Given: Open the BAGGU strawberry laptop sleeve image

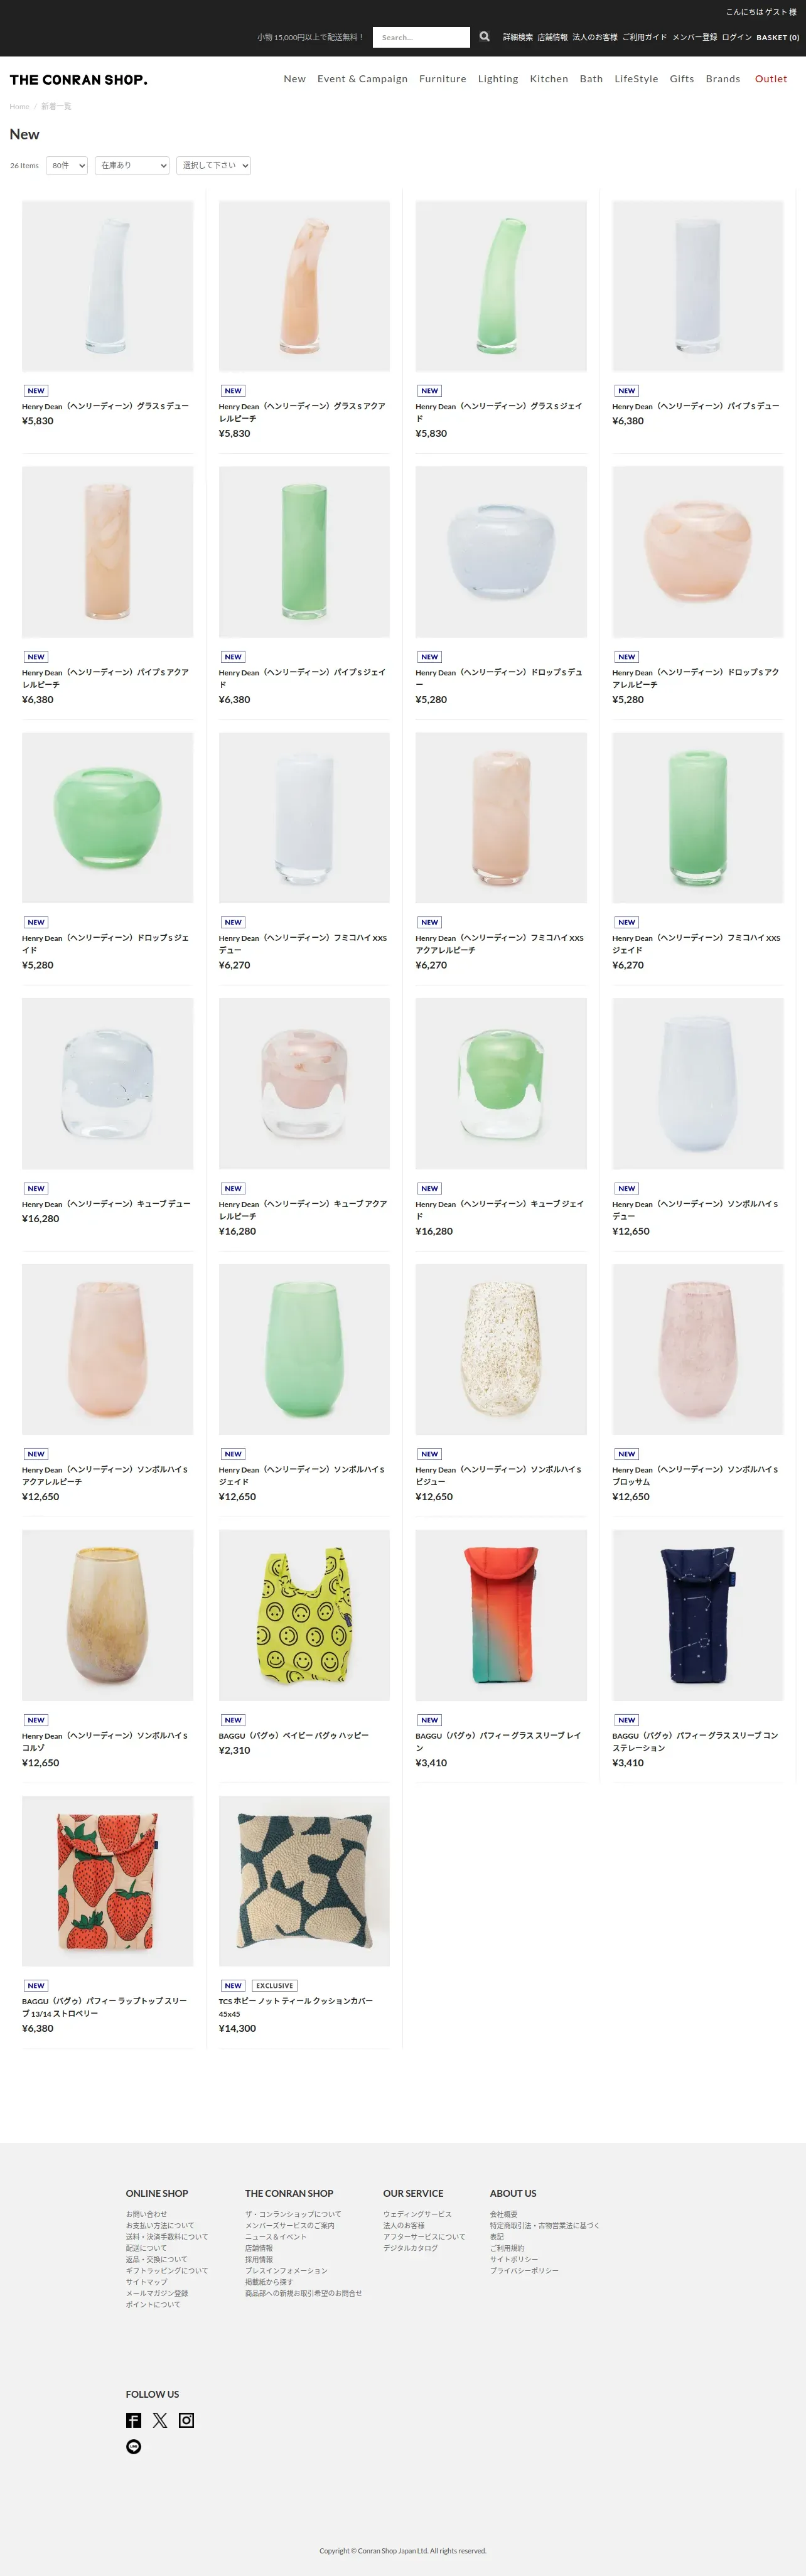Looking at the screenshot, I should click(108, 1881).
